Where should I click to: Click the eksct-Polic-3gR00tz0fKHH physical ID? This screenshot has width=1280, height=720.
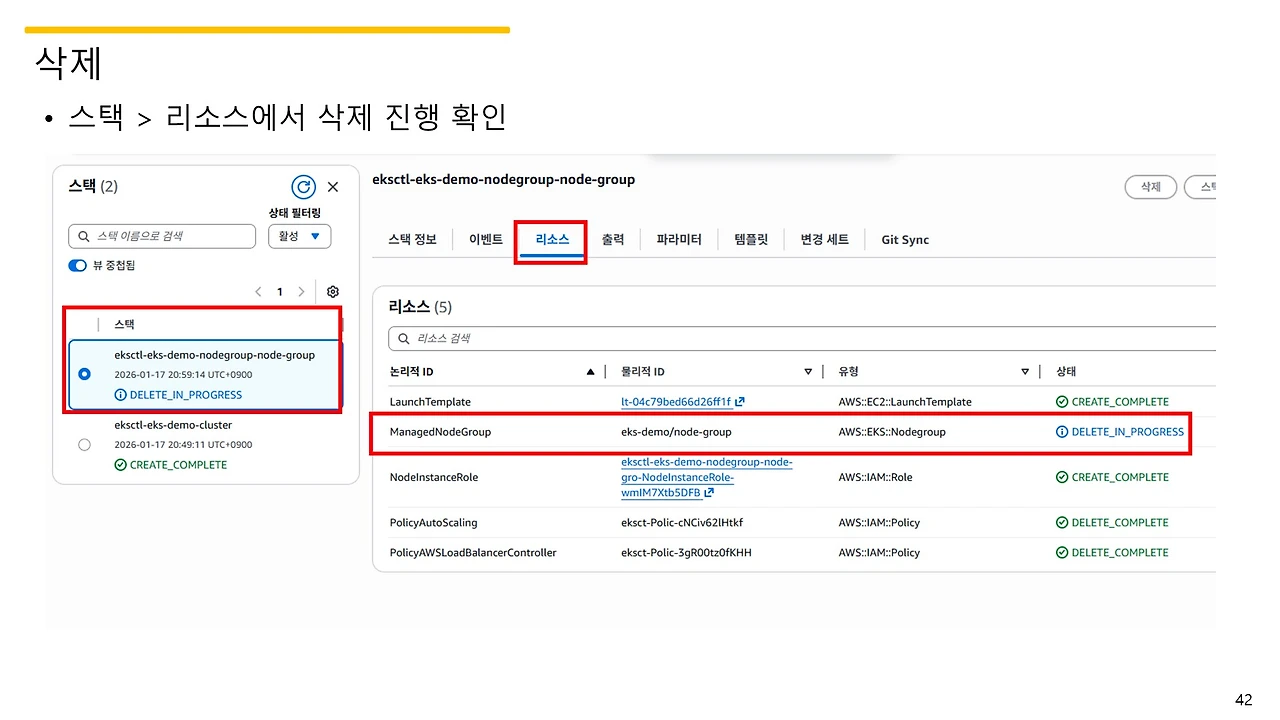[x=686, y=553]
